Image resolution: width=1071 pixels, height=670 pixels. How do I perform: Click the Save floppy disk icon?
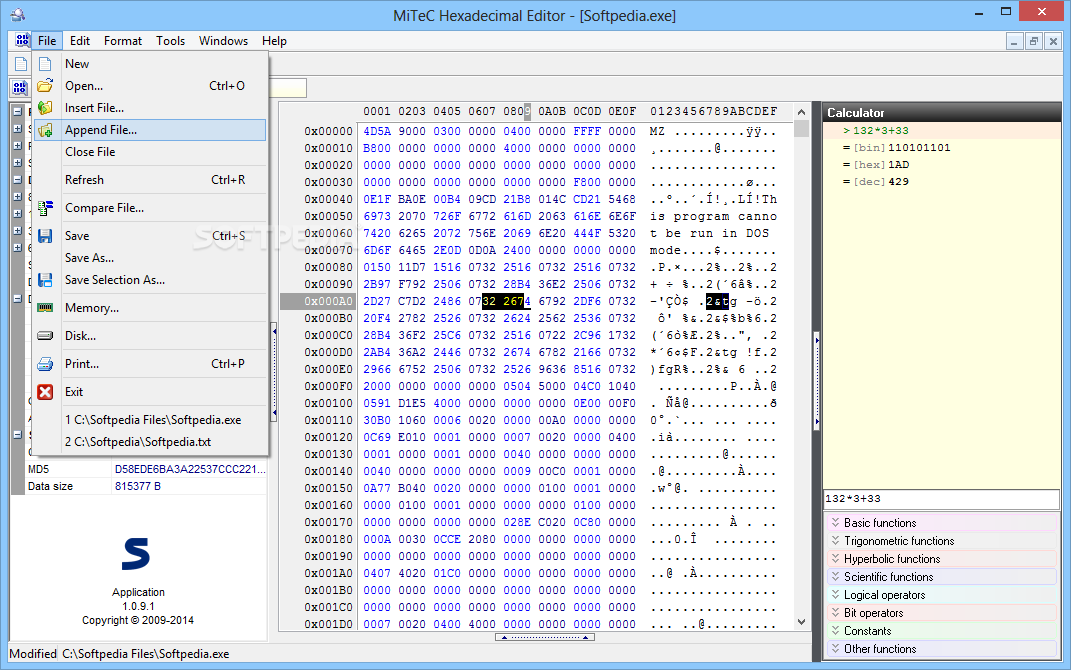[x=45, y=236]
